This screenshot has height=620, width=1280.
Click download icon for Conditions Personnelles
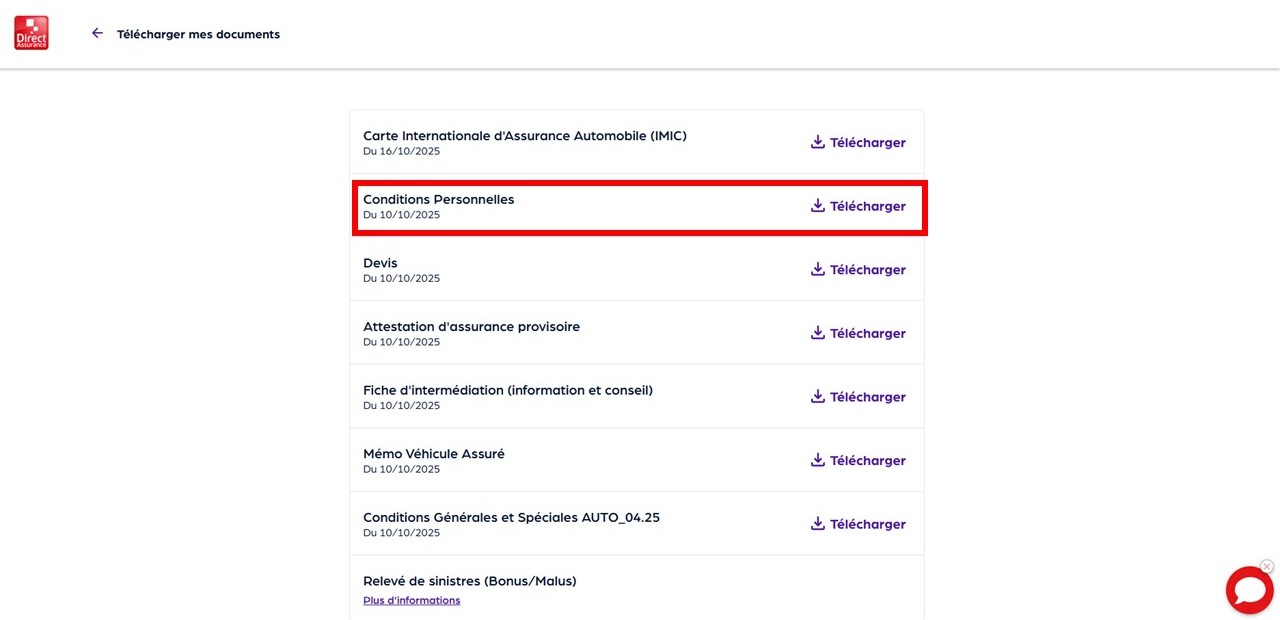[x=818, y=206]
